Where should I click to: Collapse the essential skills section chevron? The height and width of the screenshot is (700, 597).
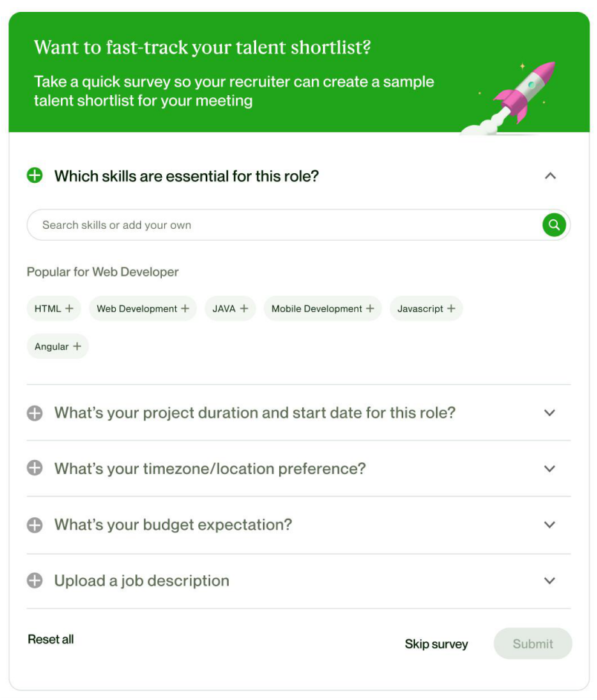550,176
